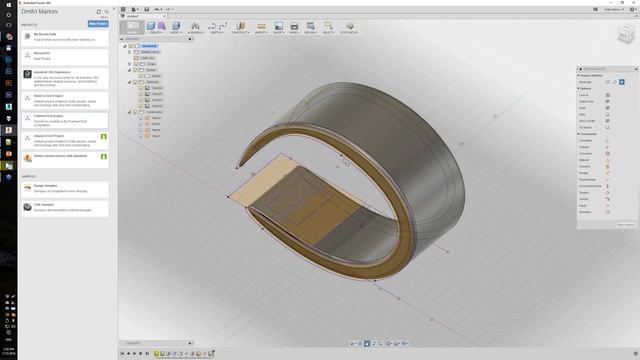The height and width of the screenshot is (360, 640).
Task: Open the Add-Ins toolbar menu
Action: [x=311, y=28]
